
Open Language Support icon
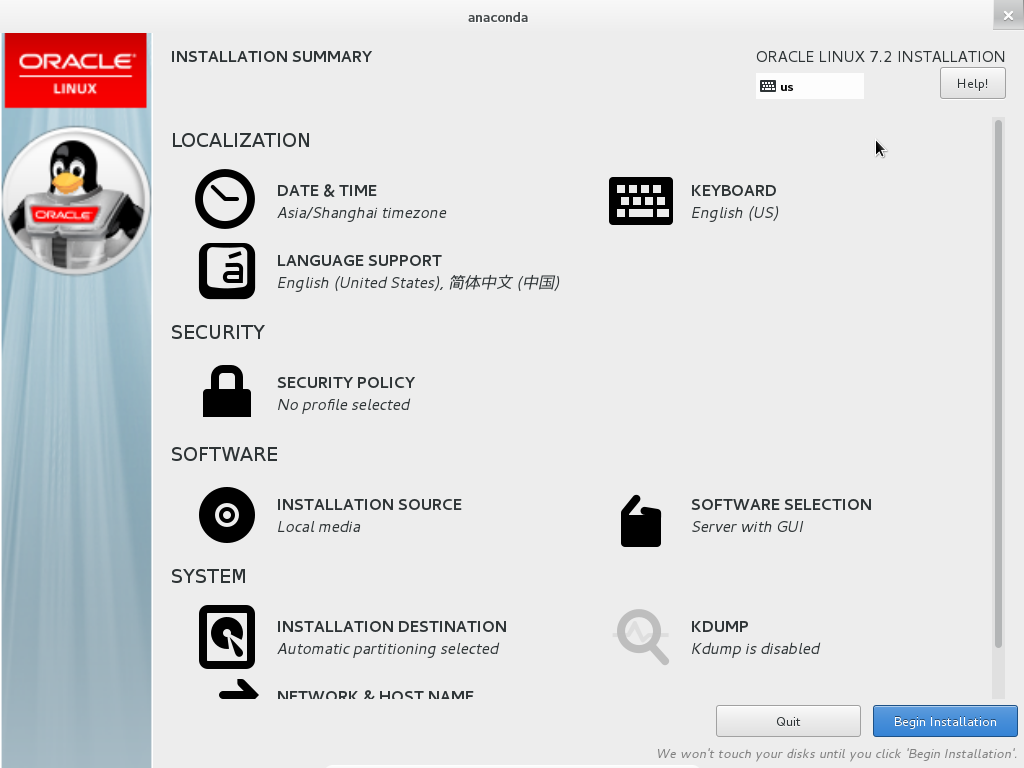point(227,271)
